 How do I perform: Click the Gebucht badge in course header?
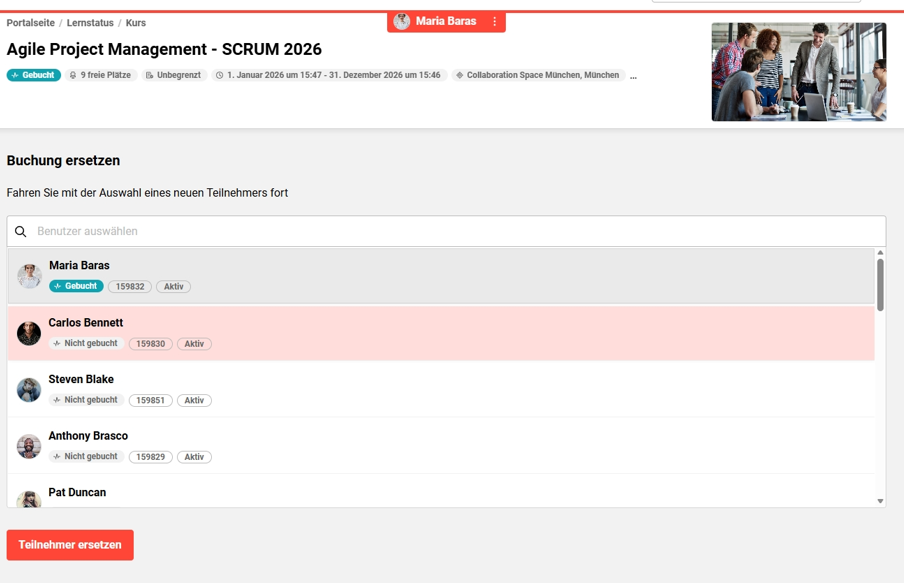(33, 76)
